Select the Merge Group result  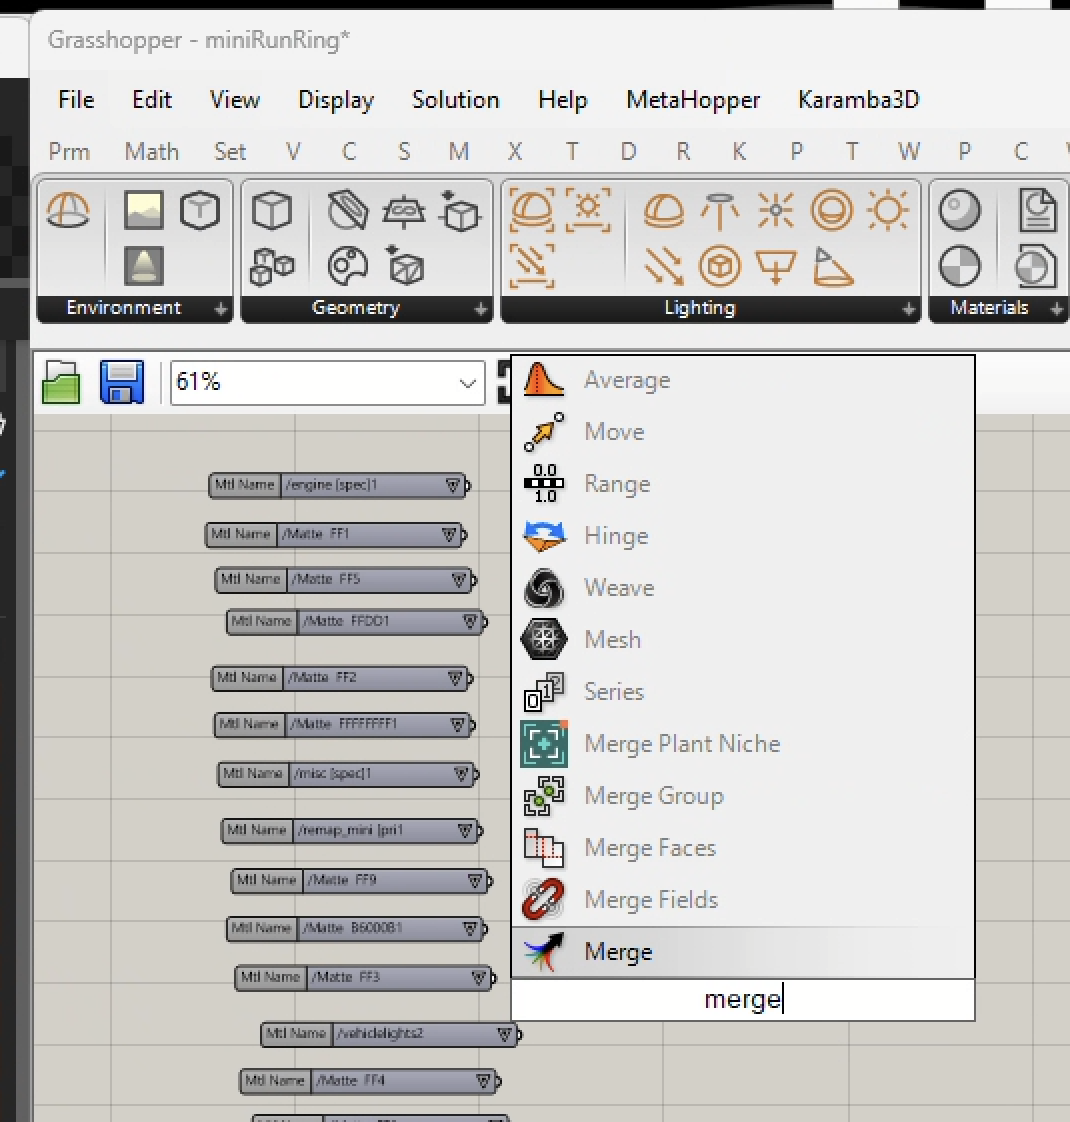pyautogui.click(x=743, y=796)
